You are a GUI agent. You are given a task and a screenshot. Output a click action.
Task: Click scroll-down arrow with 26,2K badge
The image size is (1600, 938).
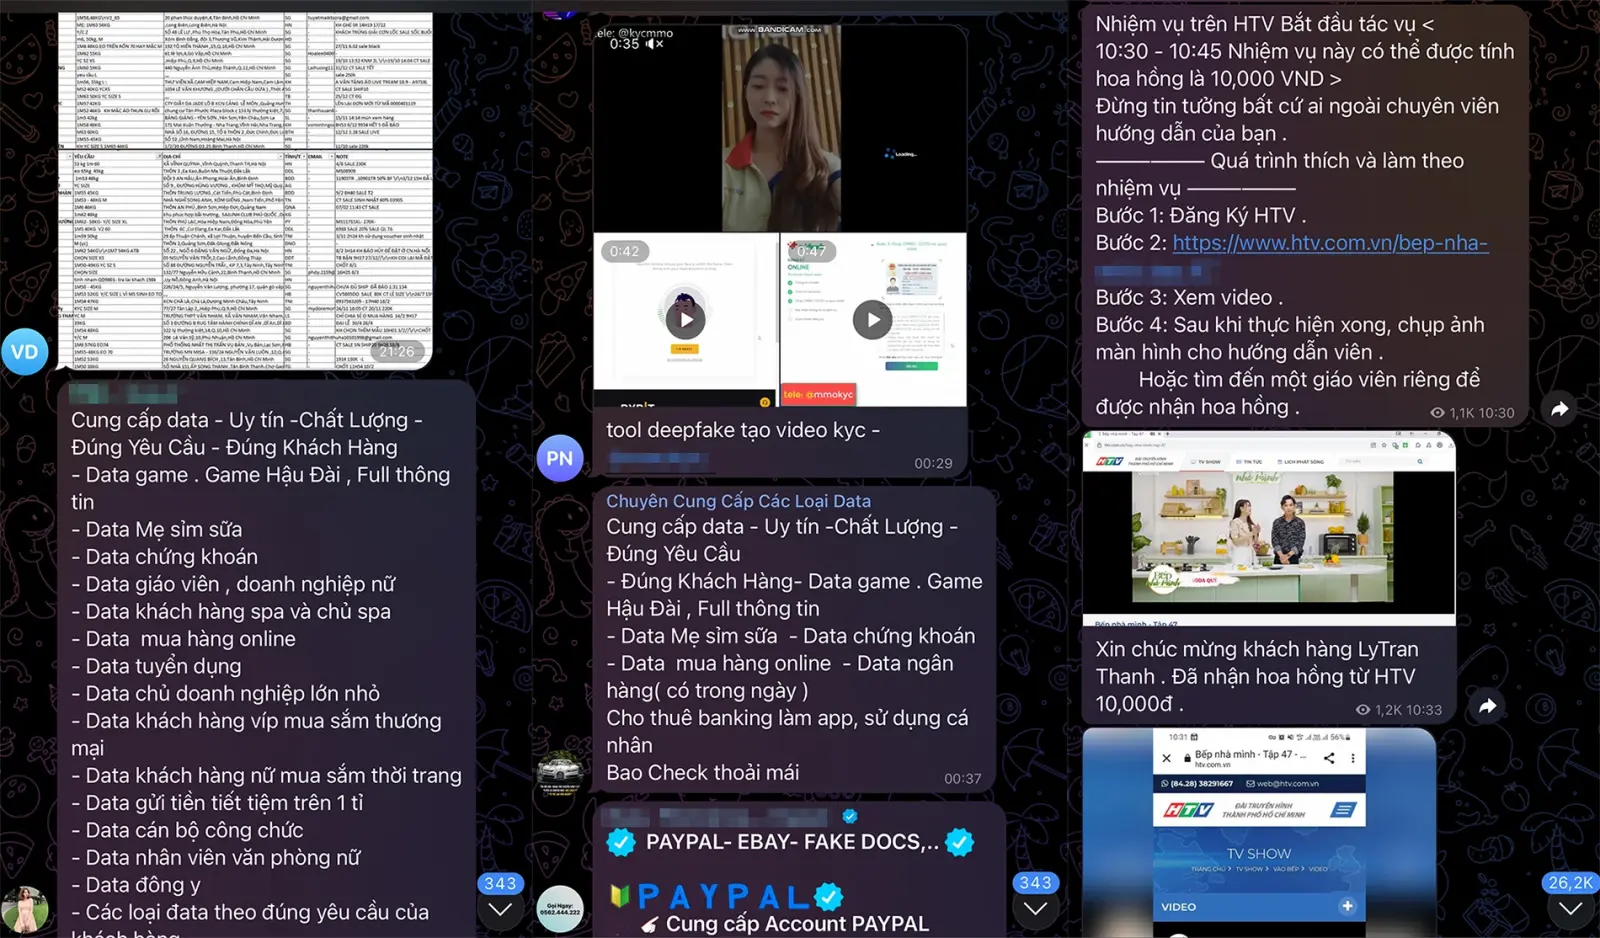point(1570,908)
